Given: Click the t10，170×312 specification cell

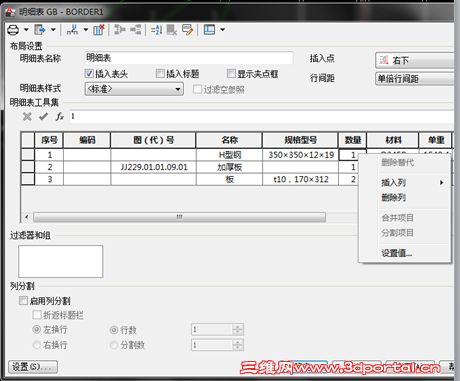Looking at the screenshot, I should tap(300, 179).
